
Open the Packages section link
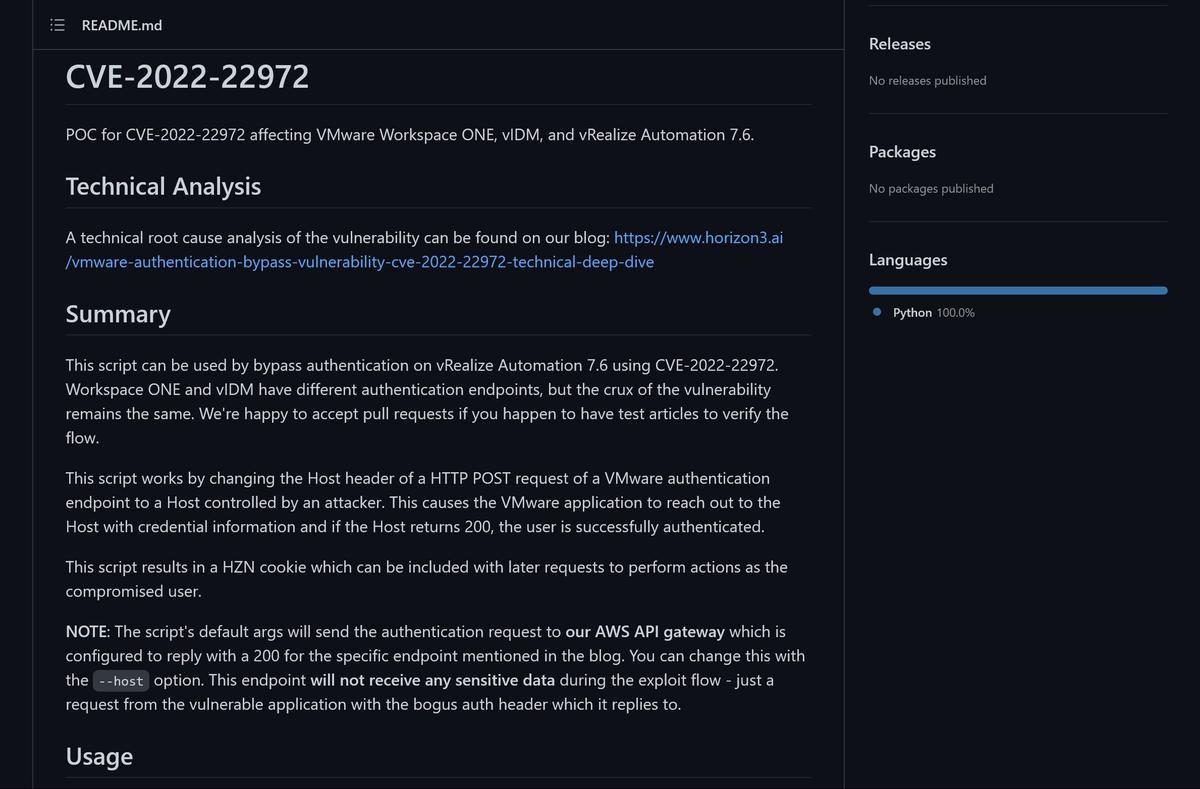[x=902, y=152]
